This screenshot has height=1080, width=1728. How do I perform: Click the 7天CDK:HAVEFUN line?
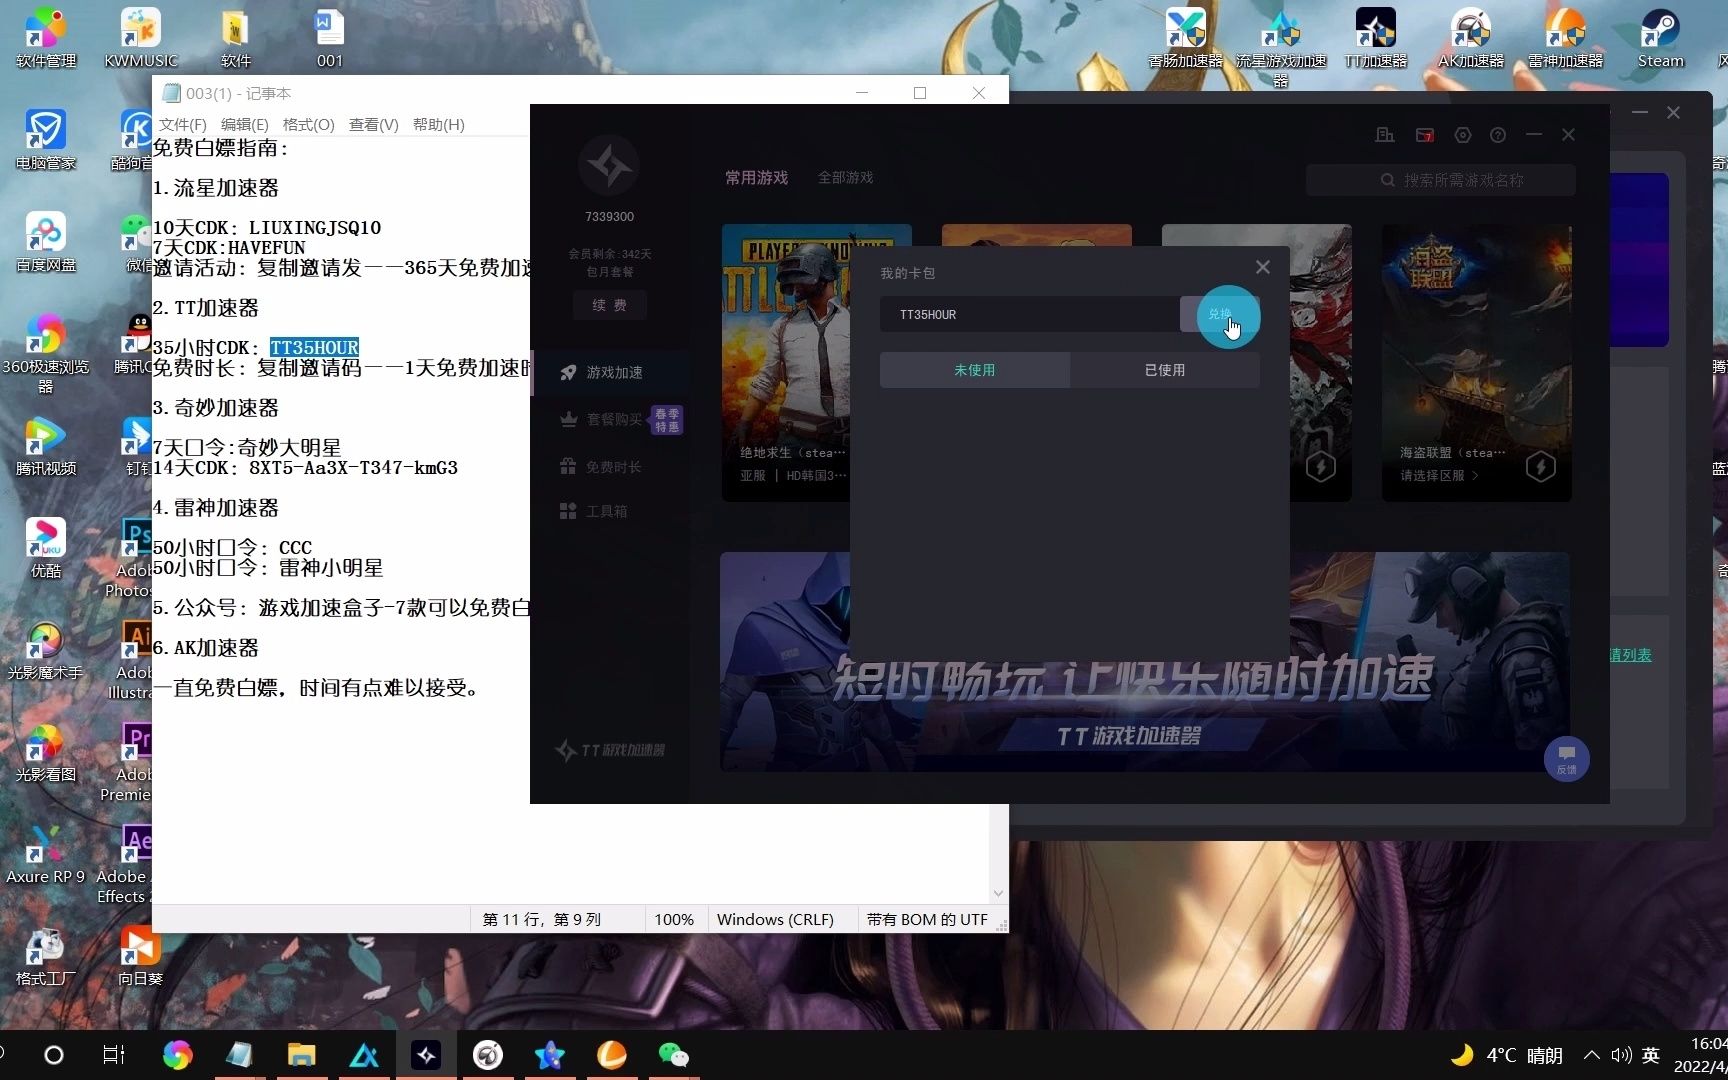coord(229,248)
